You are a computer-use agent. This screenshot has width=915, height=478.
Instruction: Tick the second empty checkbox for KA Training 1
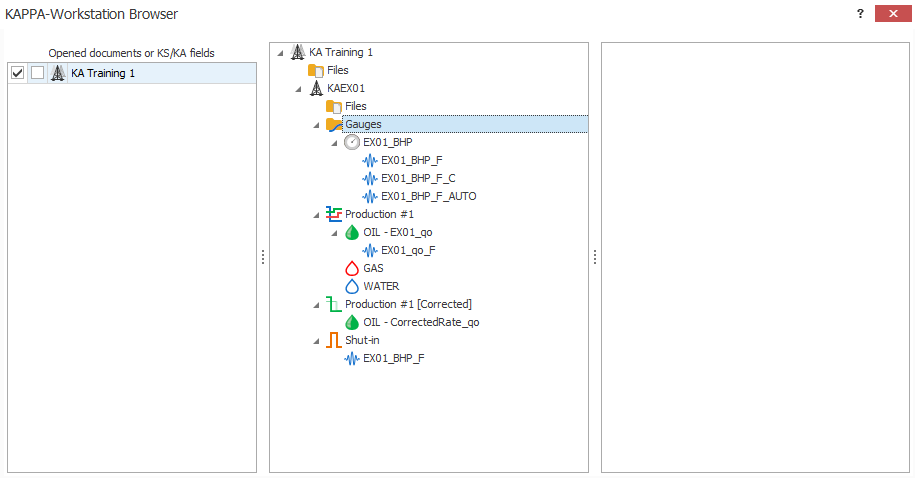(x=37, y=73)
